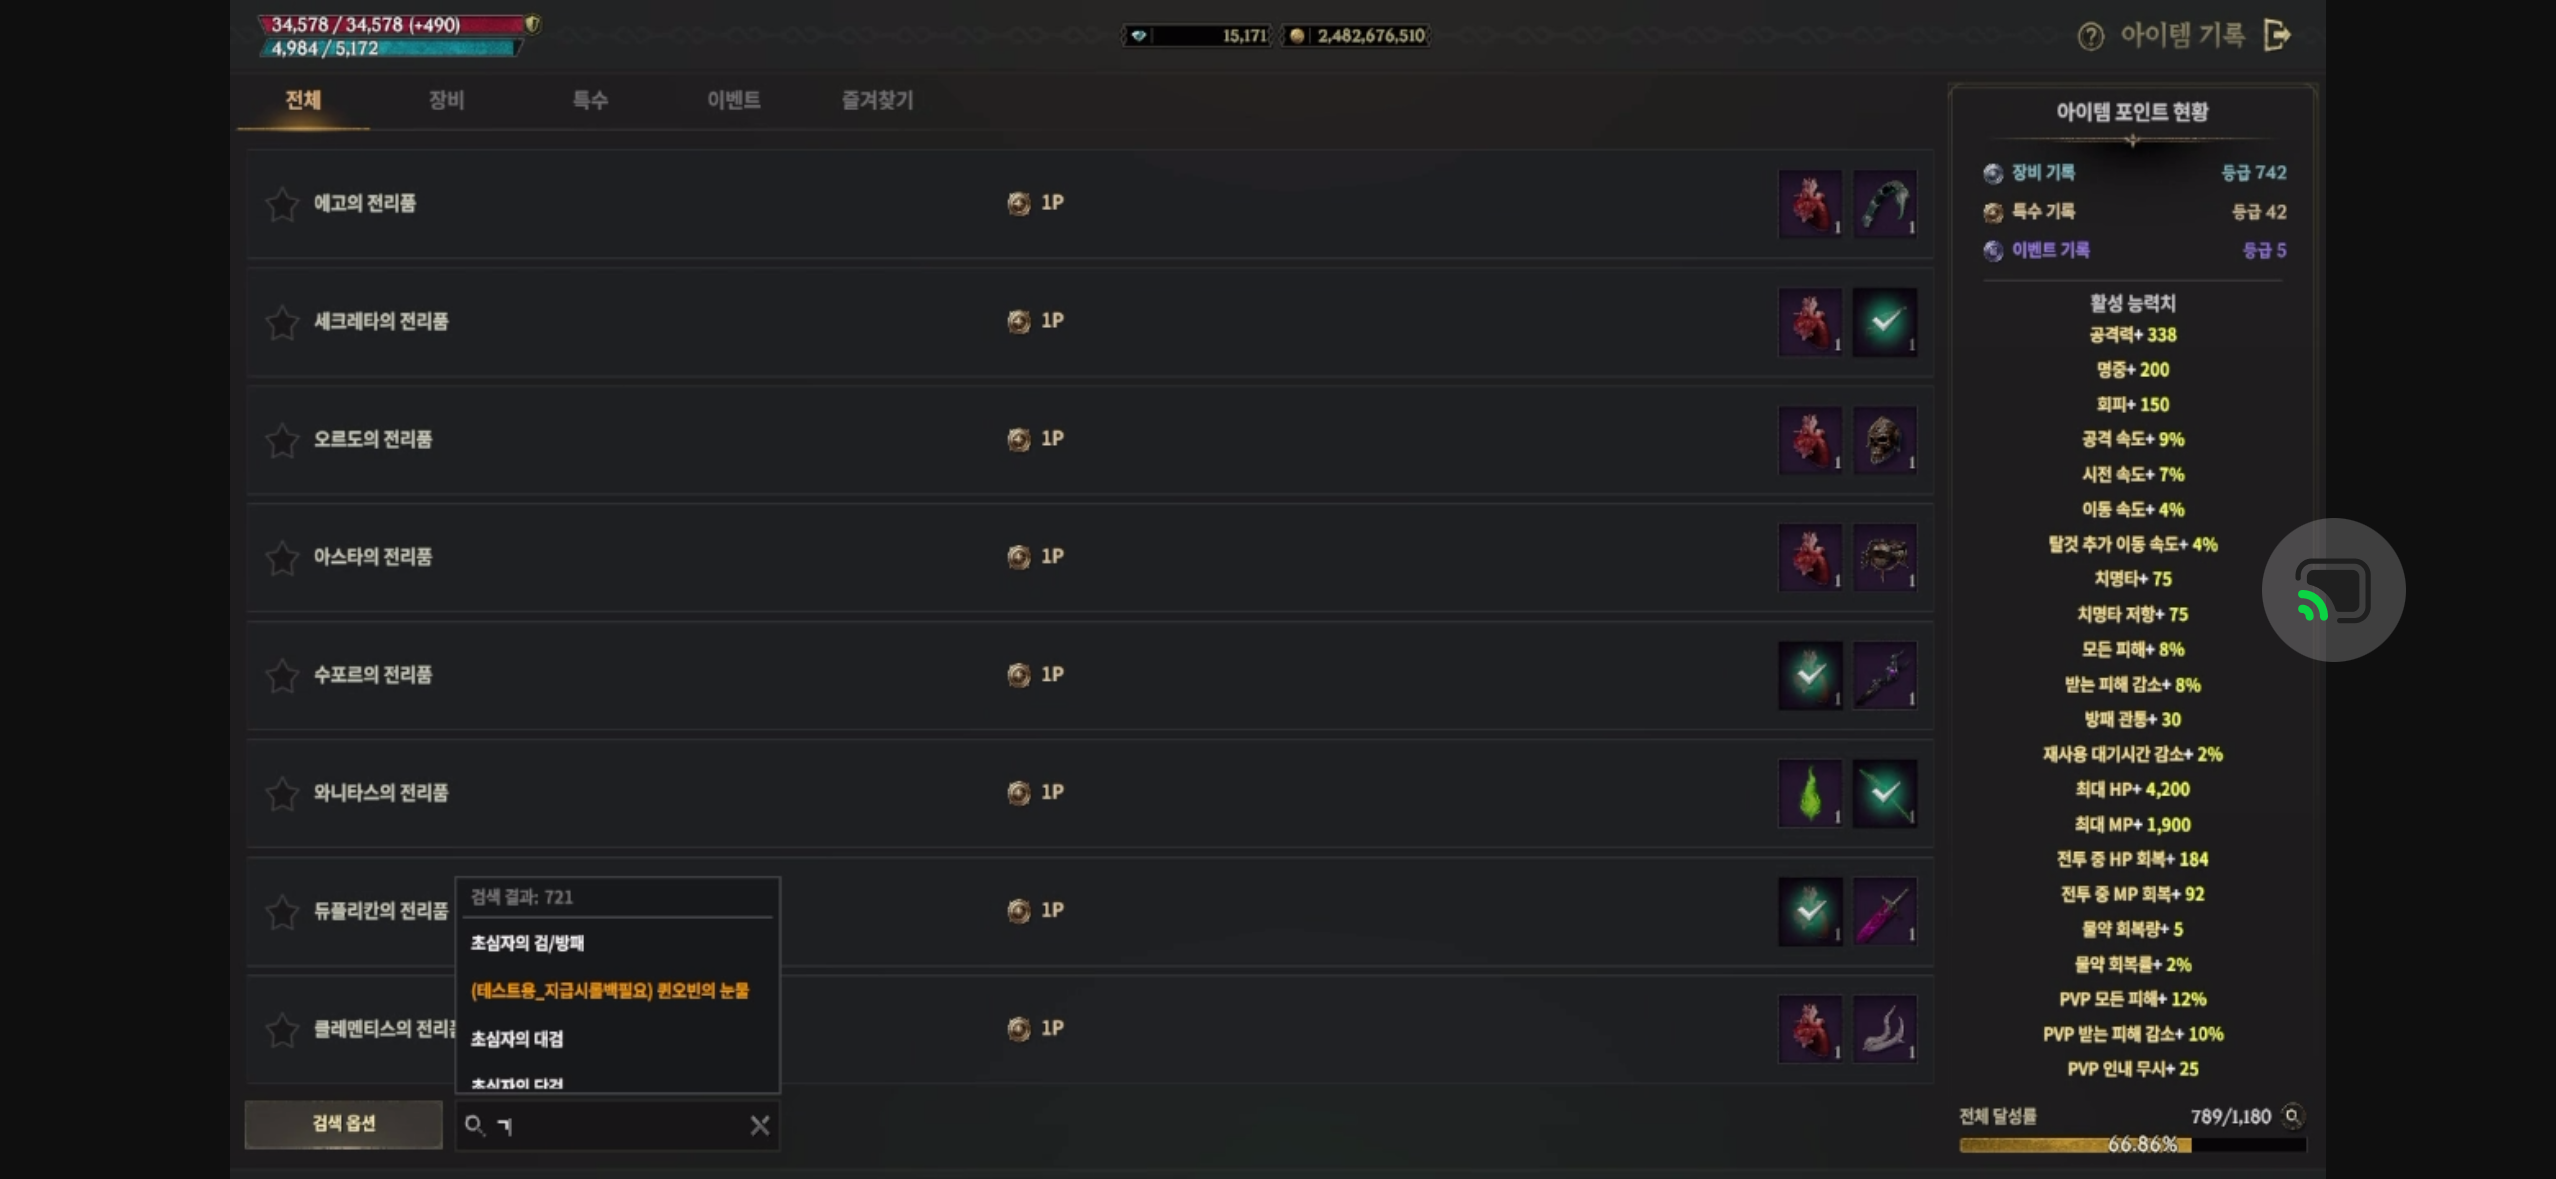2556x1179 pixels.
Task: Select the skull item icon in 오르도의 전리품
Action: 1884,439
